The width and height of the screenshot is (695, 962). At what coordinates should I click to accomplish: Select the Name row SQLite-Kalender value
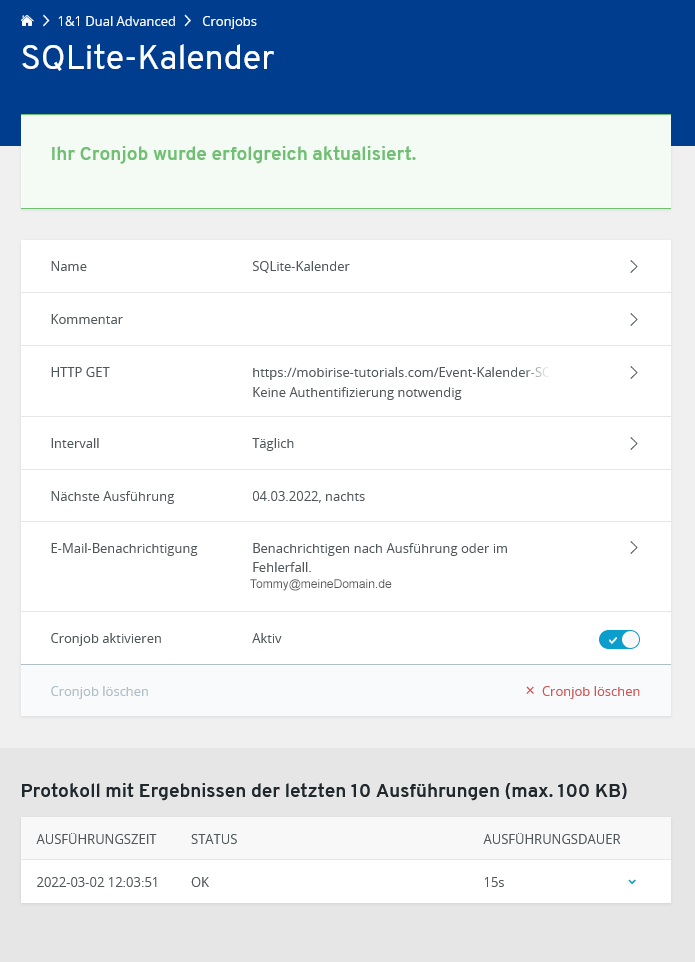[300, 267]
